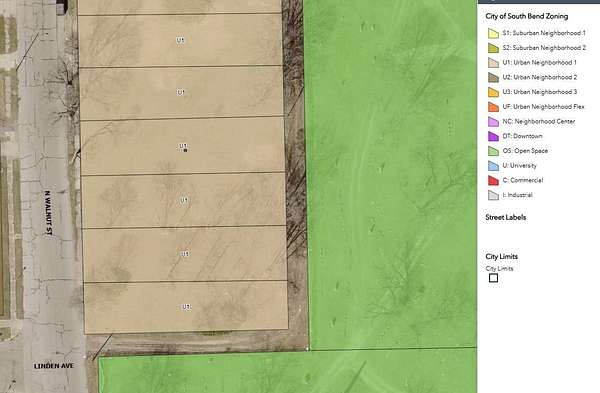Click the City of South Bend Zoning heading
Viewport: 600px width, 393px height.
pyautogui.click(x=527, y=16)
